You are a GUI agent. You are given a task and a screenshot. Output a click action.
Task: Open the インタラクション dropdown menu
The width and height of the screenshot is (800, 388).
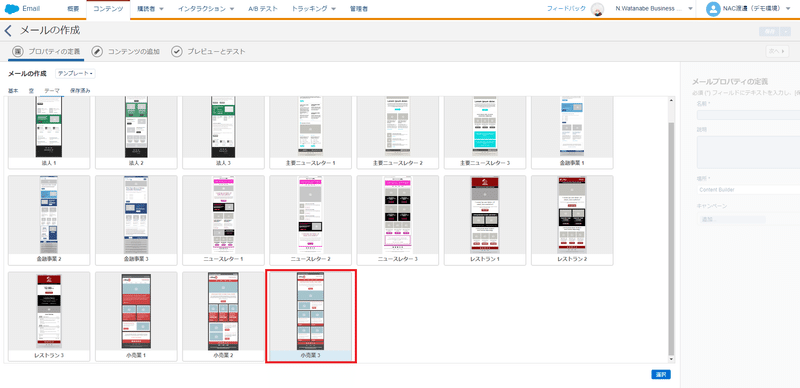point(206,9)
